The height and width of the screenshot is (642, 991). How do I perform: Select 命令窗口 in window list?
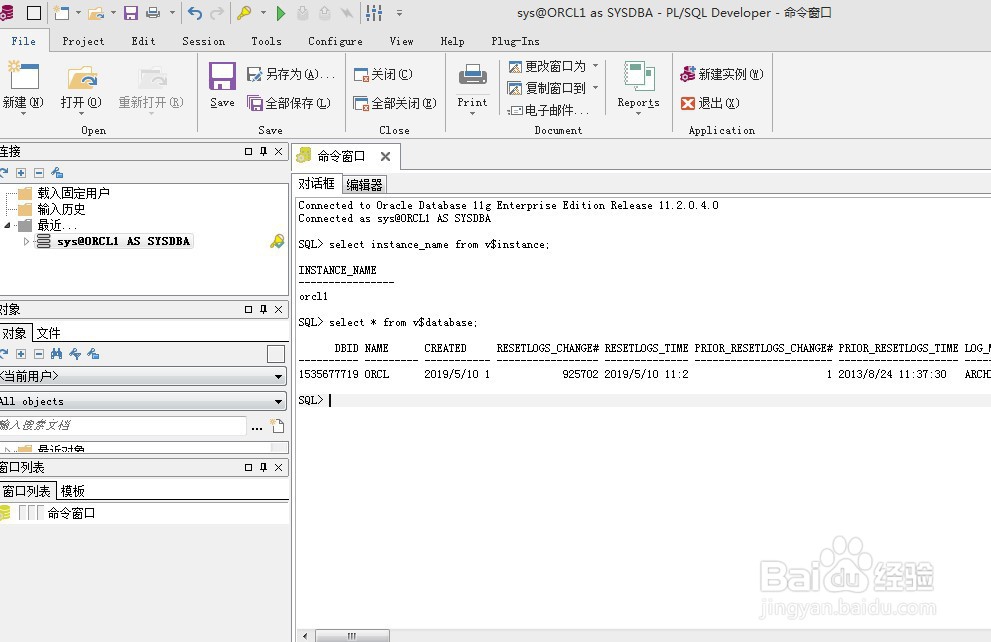71,513
